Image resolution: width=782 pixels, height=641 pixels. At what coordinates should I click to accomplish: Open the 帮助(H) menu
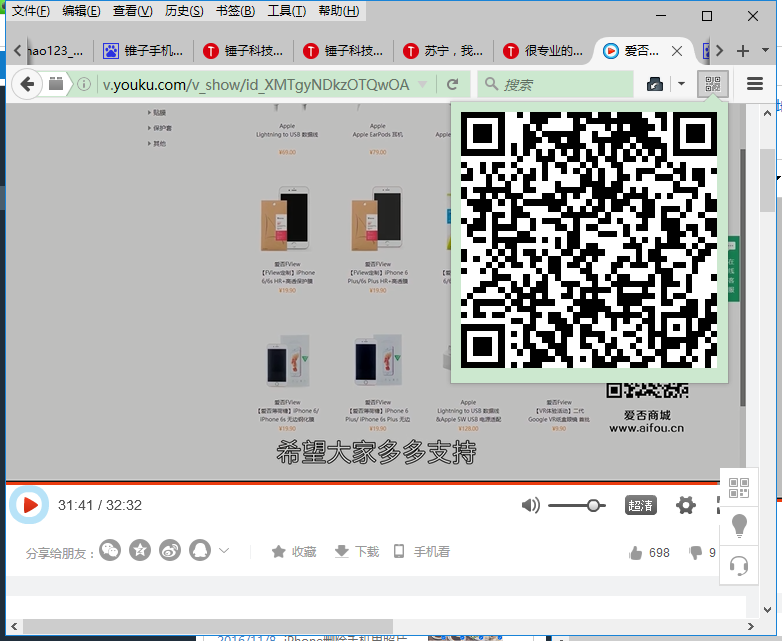coord(339,10)
